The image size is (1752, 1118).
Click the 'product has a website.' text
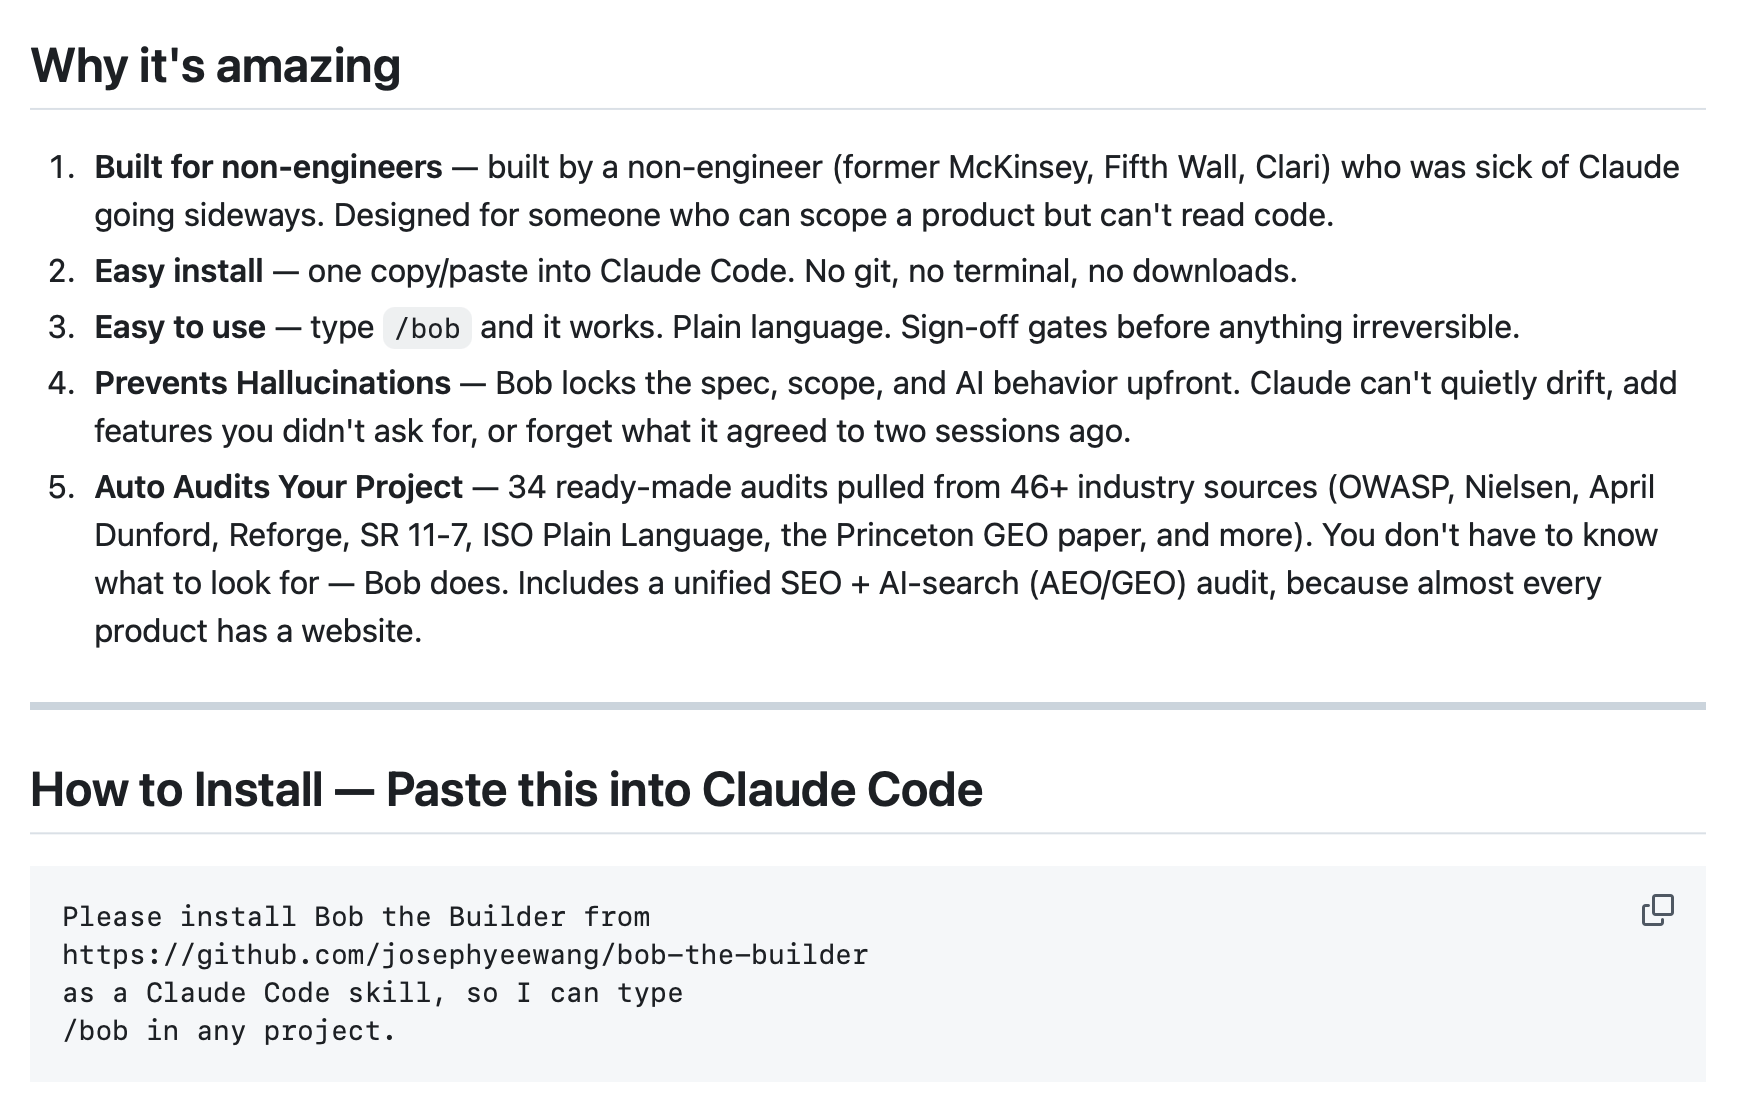[x=258, y=631]
